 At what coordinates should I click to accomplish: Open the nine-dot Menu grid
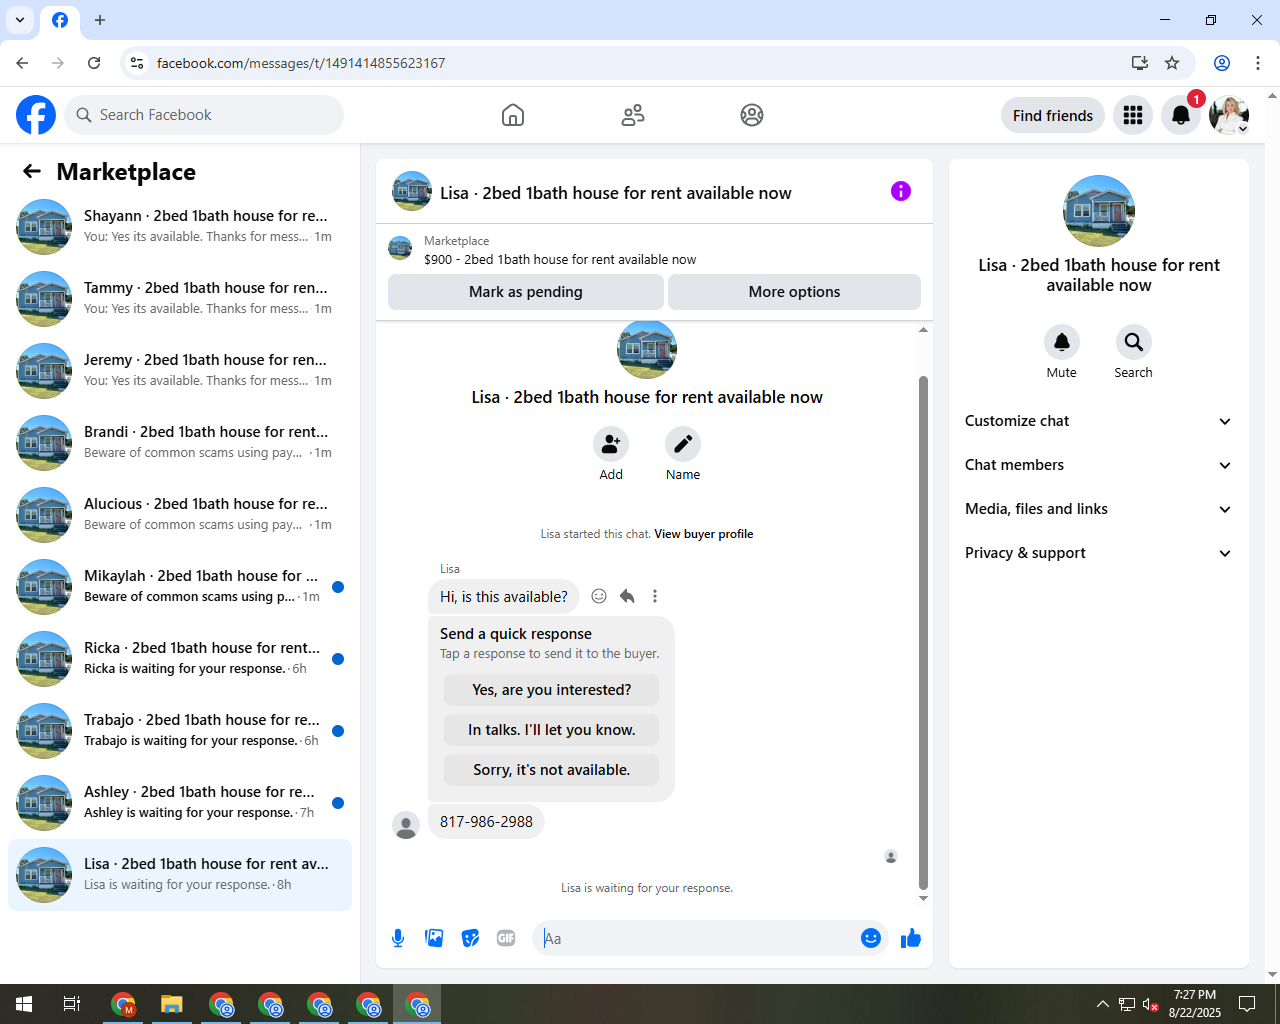(1133, 115)
